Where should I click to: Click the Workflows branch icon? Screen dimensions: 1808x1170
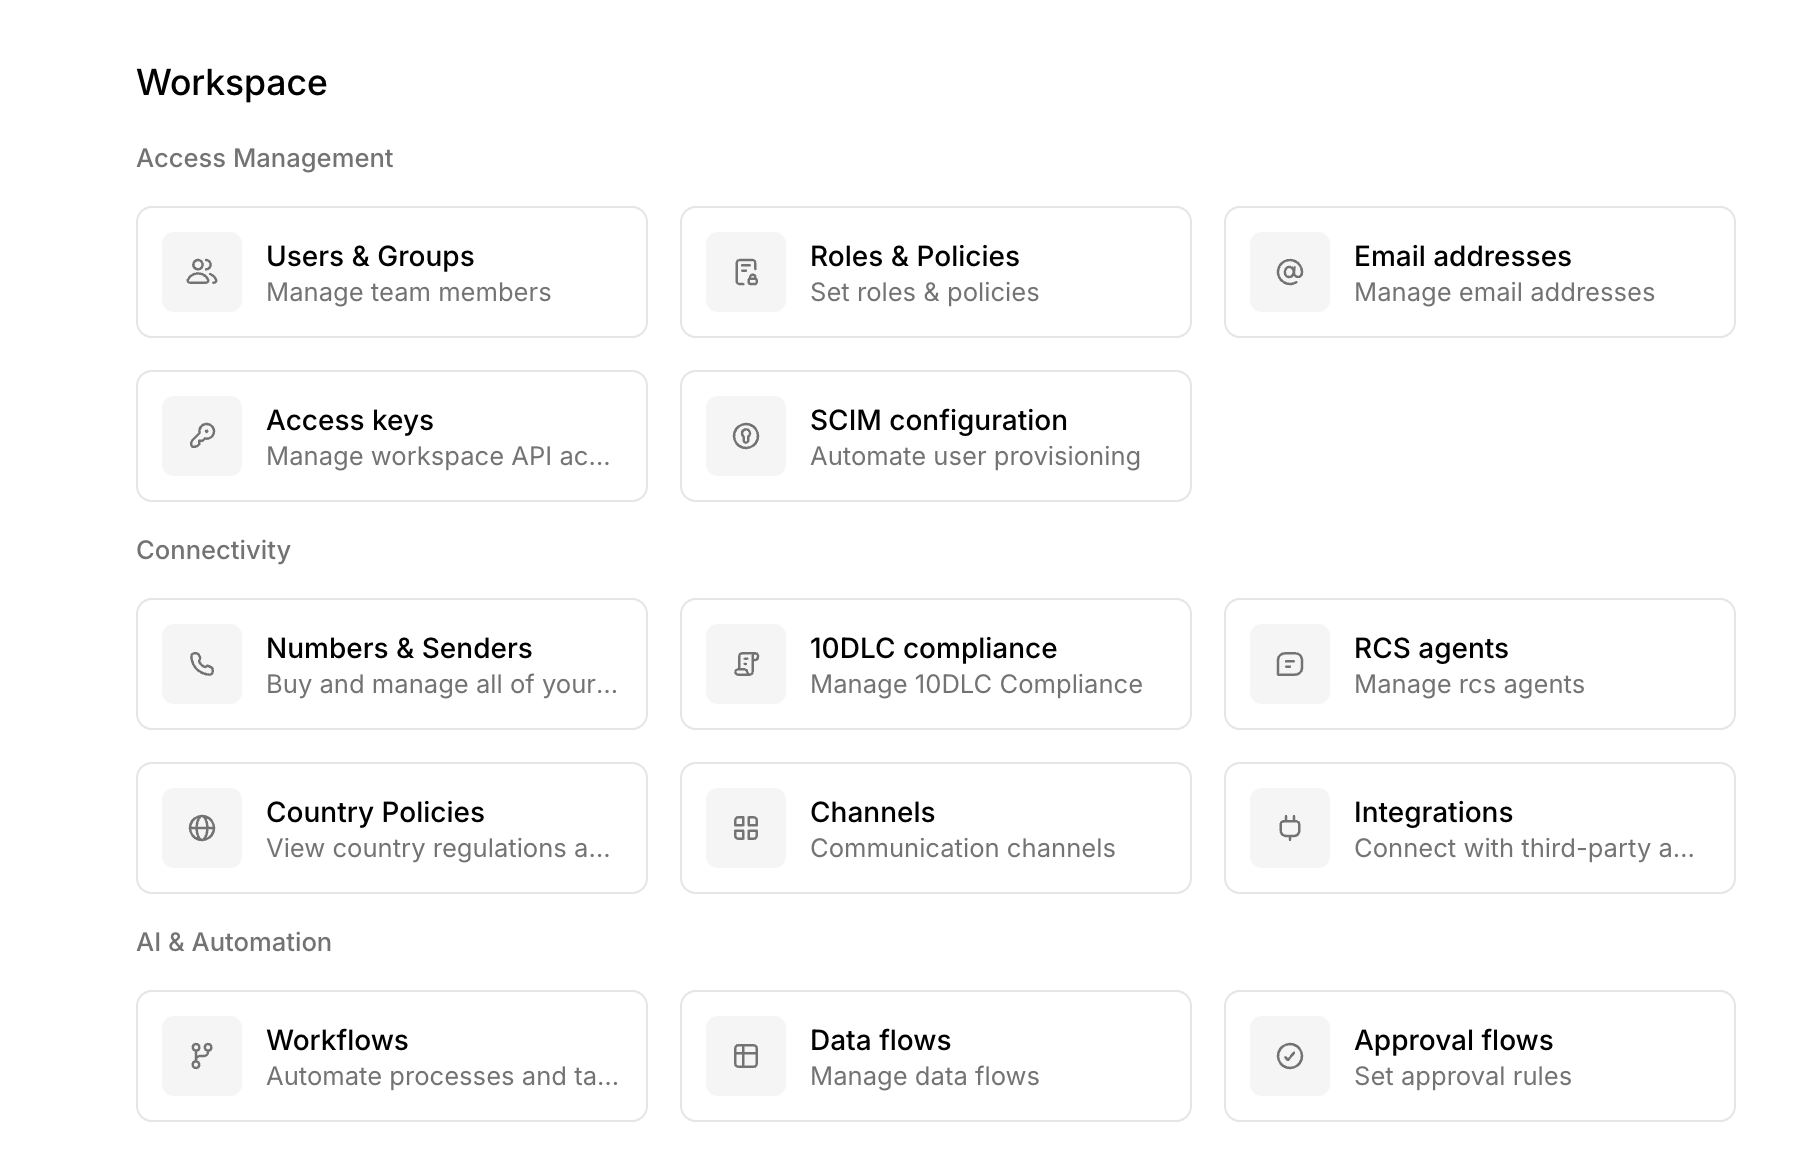coord(202,1056)
